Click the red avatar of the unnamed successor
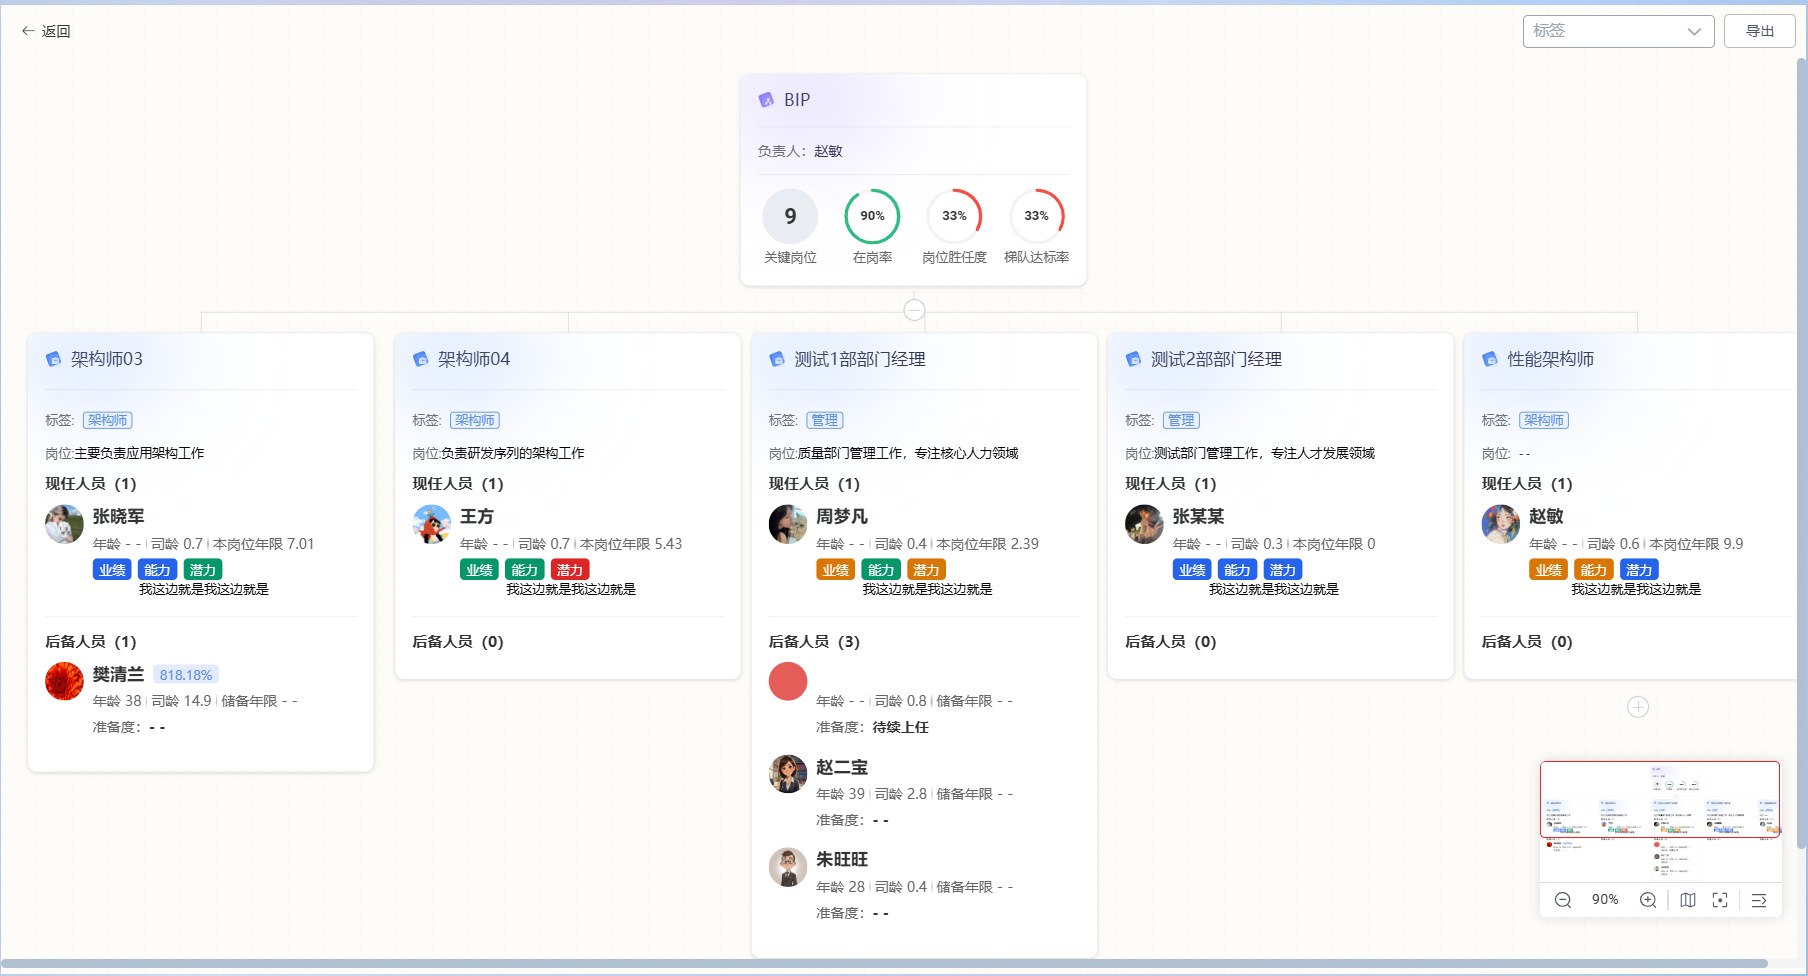1808x976 pixels. coord(788,681)
